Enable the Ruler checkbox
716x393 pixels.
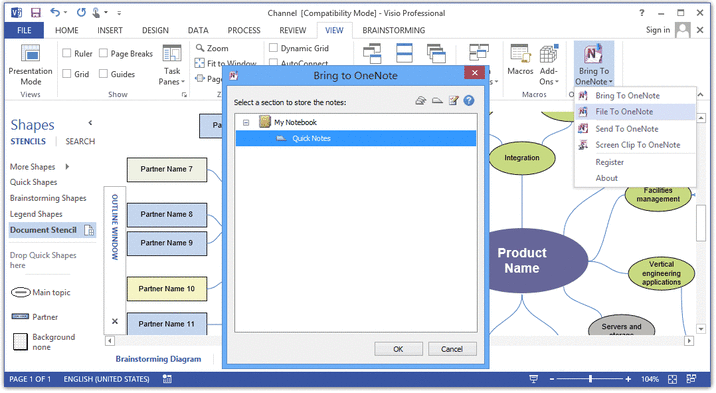click(67, 53)
